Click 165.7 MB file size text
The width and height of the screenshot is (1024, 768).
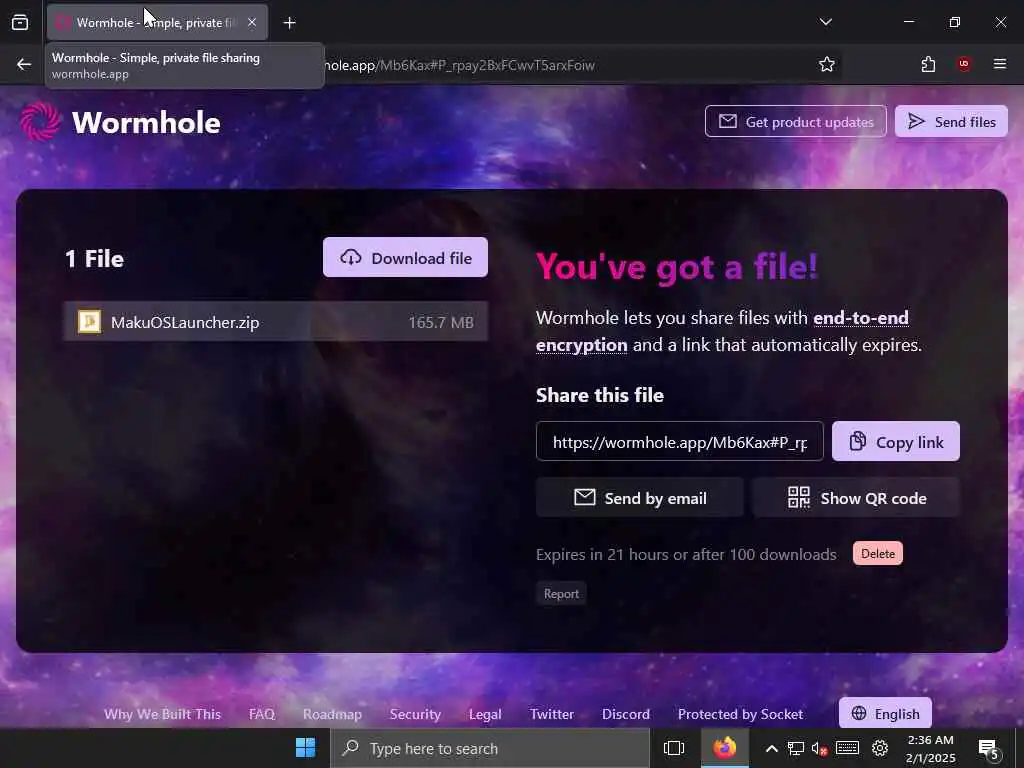[441, 322]
